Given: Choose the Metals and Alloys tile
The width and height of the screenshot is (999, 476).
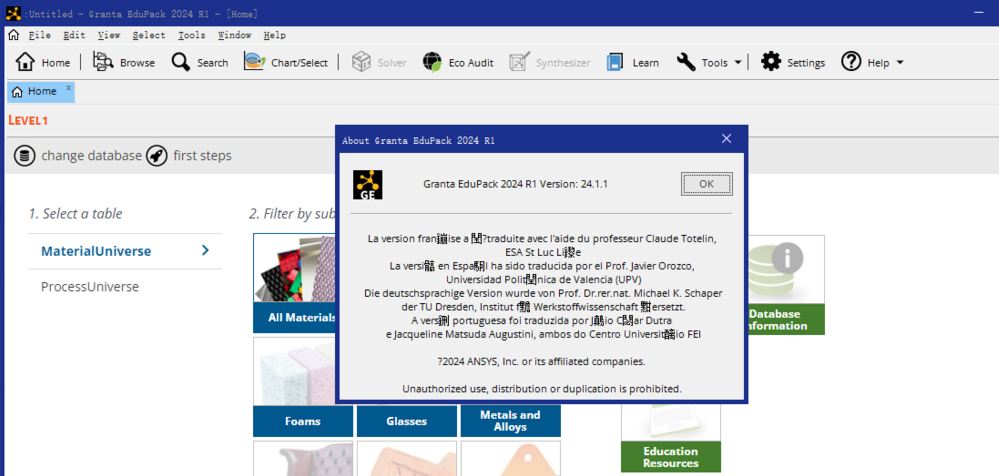Looking at the screenshot, I should 510,421.
